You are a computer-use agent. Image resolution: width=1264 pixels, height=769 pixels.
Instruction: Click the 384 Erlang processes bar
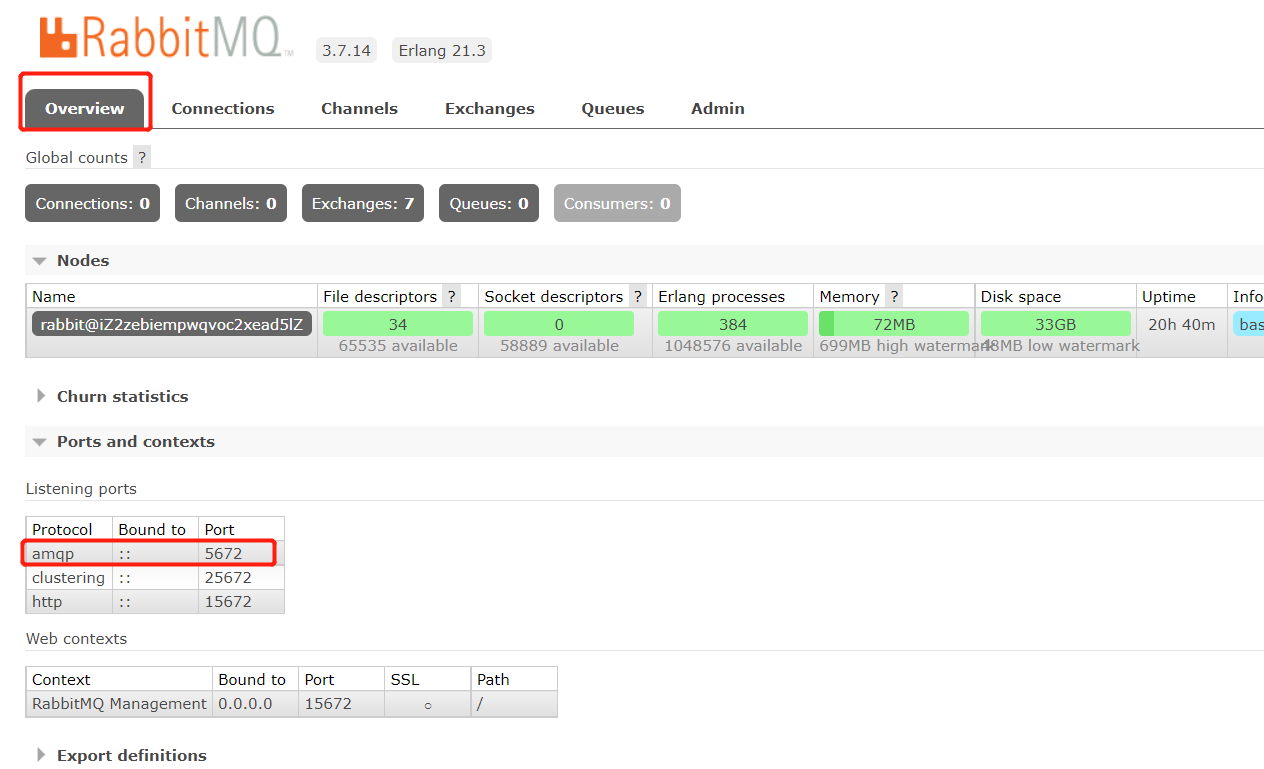tap(733, 324)
